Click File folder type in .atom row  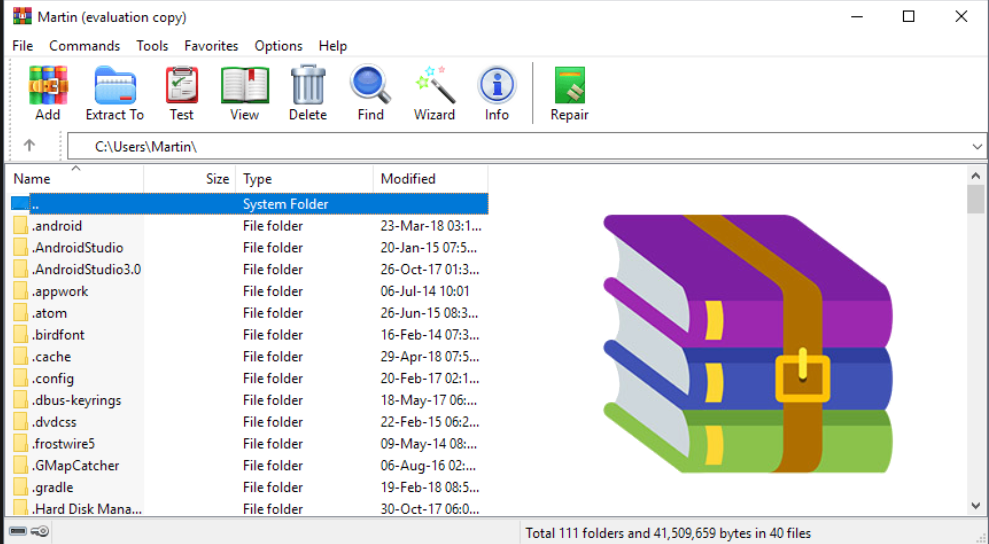273,313
